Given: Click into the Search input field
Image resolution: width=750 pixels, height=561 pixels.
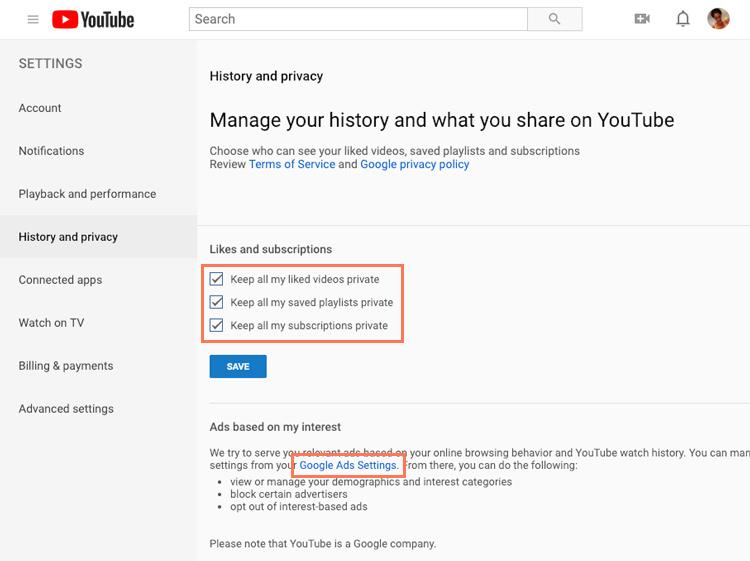Looking at the screenshot, I should (358, 19).
